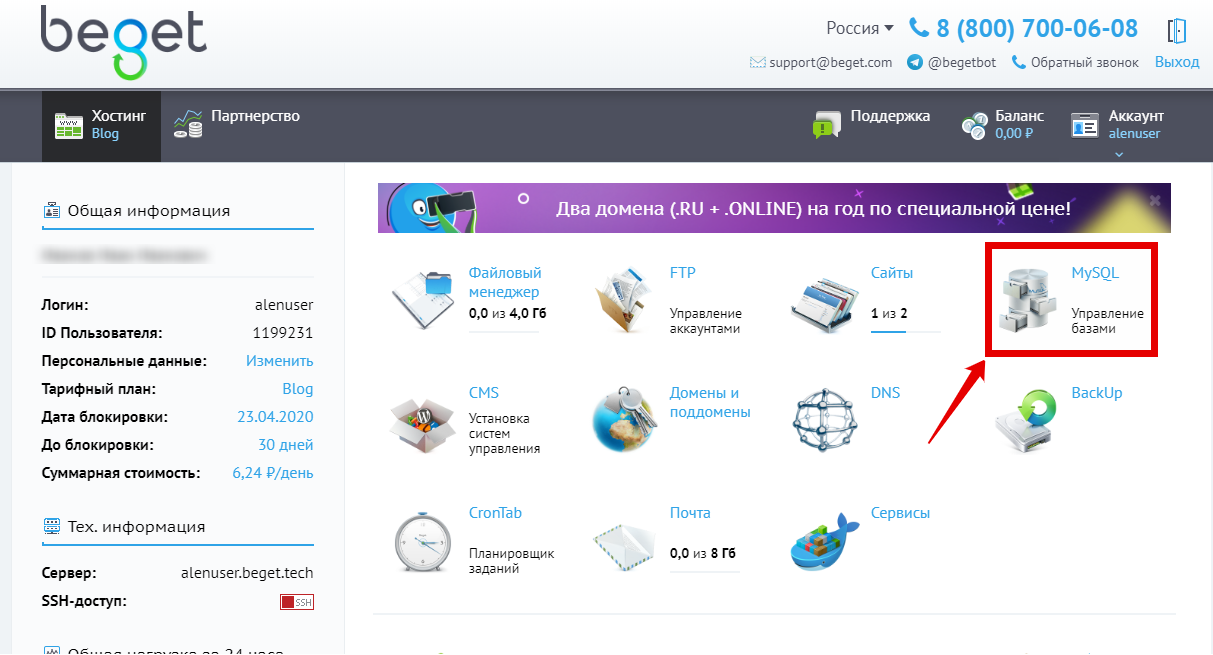
Task: Click the Sites 1 из 2 usage bar
Action: [906, 331]
